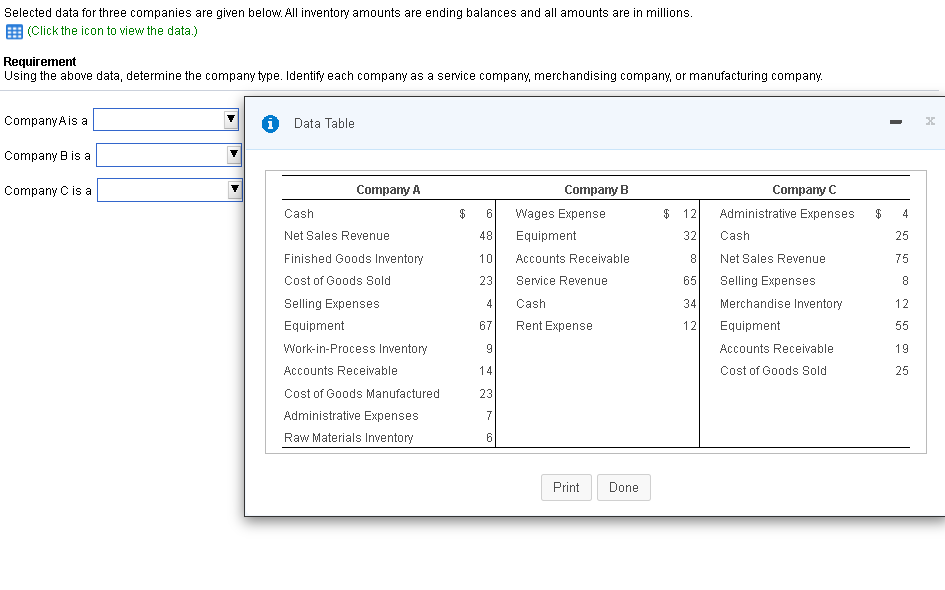Click the Print button
The width and height of the screenshot is (945, 590).
pos(566,487)
